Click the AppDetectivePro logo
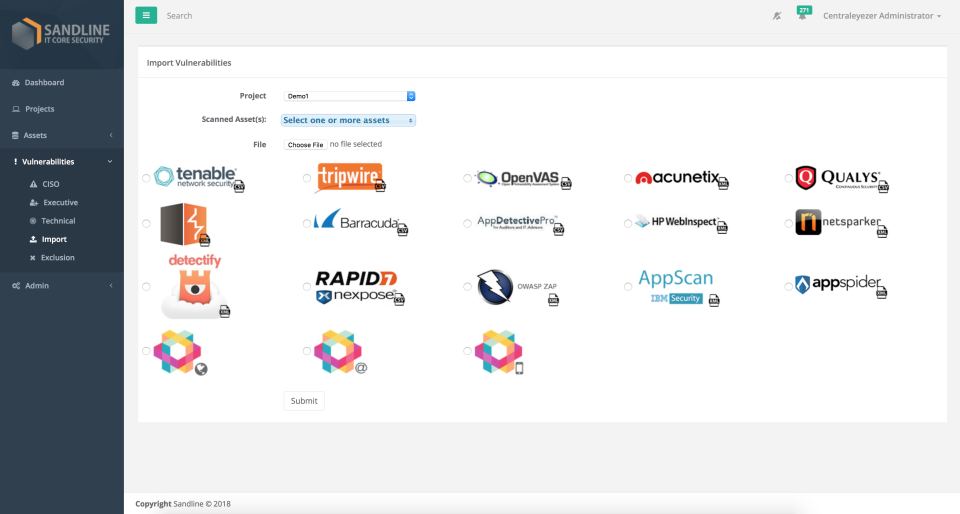Viewport: 960px width, 514px height. click(x=520, y=224)
